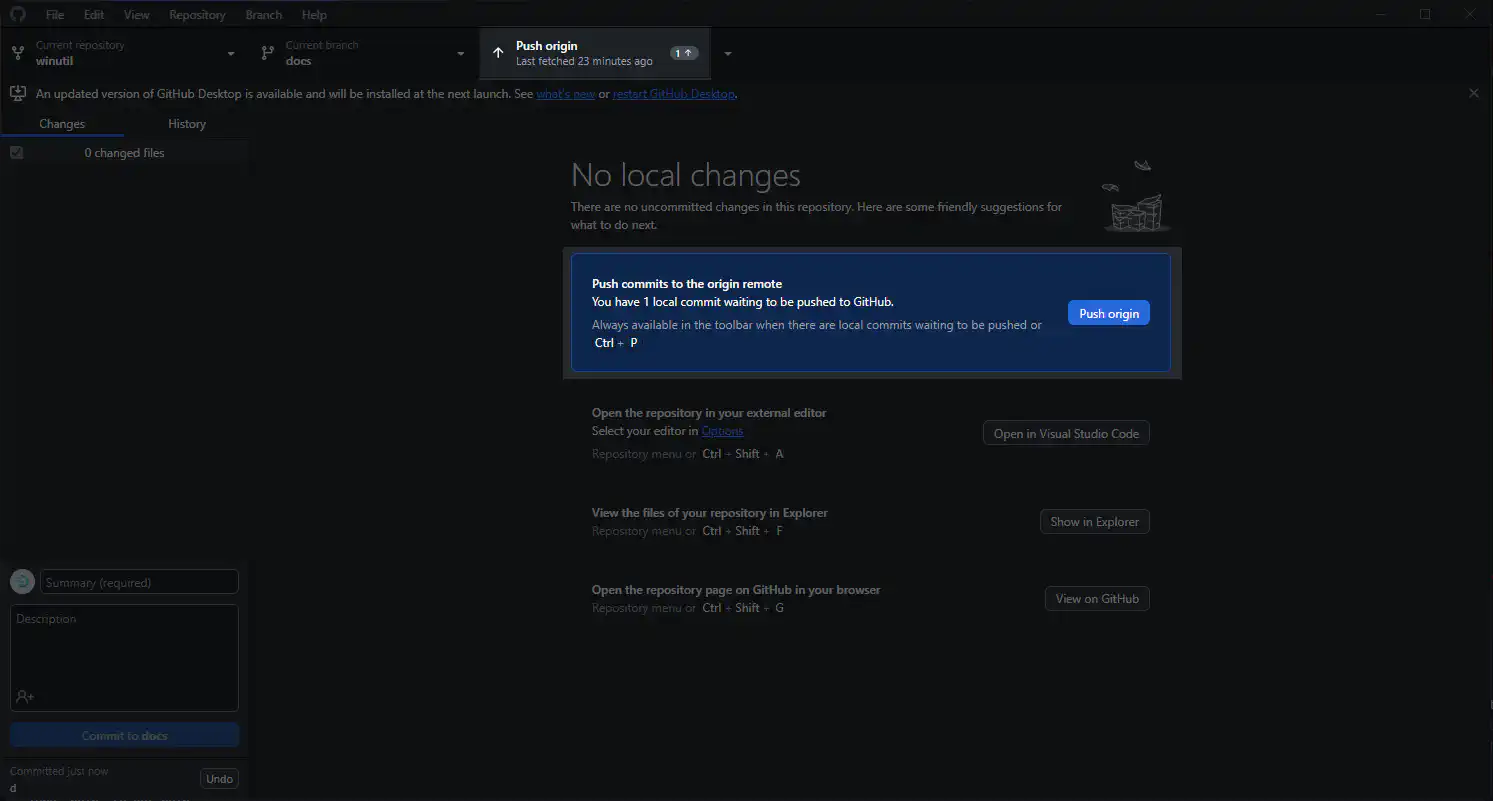
Task: Click the repository icon beside Current repository
Action: pyautogui.click(x=17, y=53)
